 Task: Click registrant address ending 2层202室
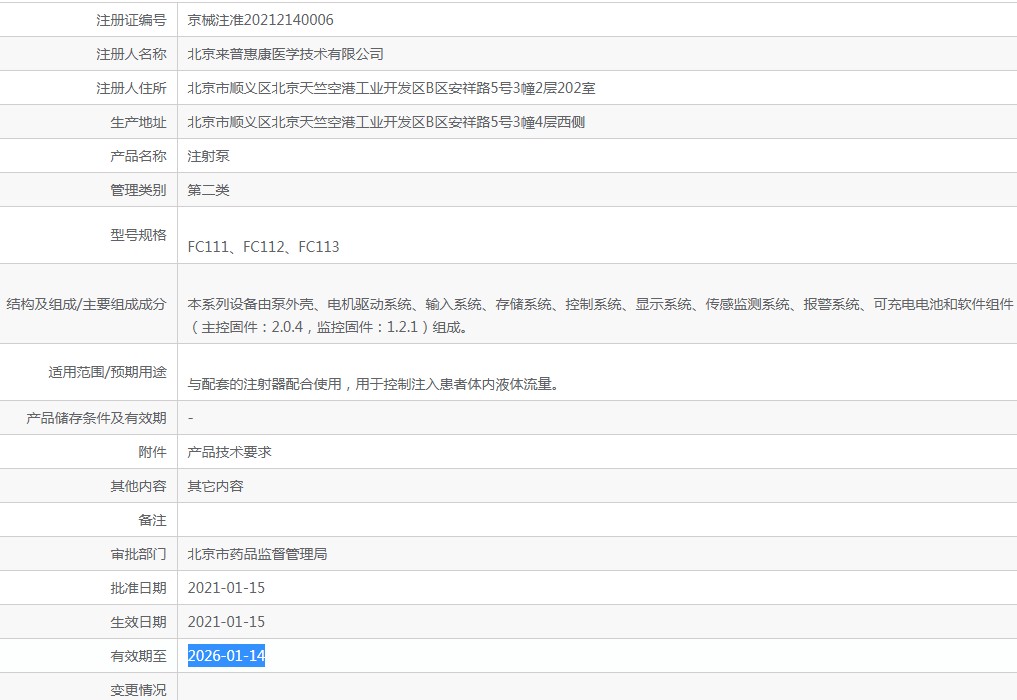[x=391, y=88]
